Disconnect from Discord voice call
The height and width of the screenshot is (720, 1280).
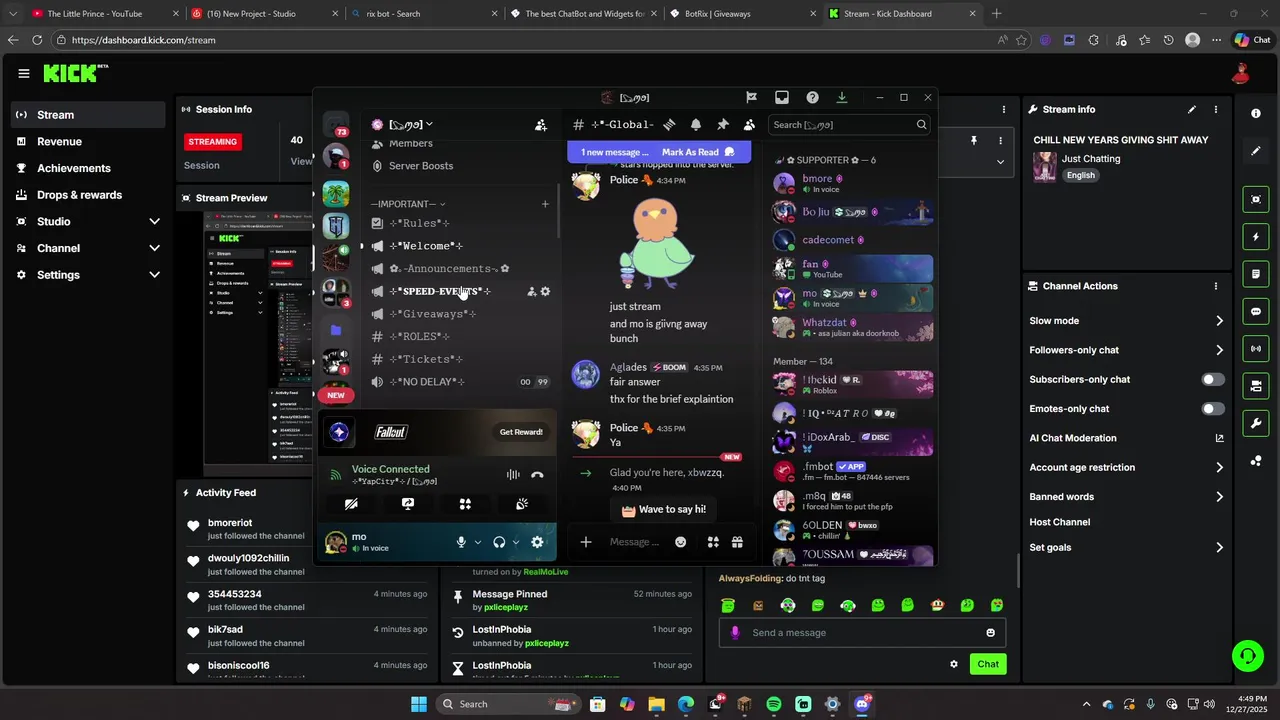(537, 475)
